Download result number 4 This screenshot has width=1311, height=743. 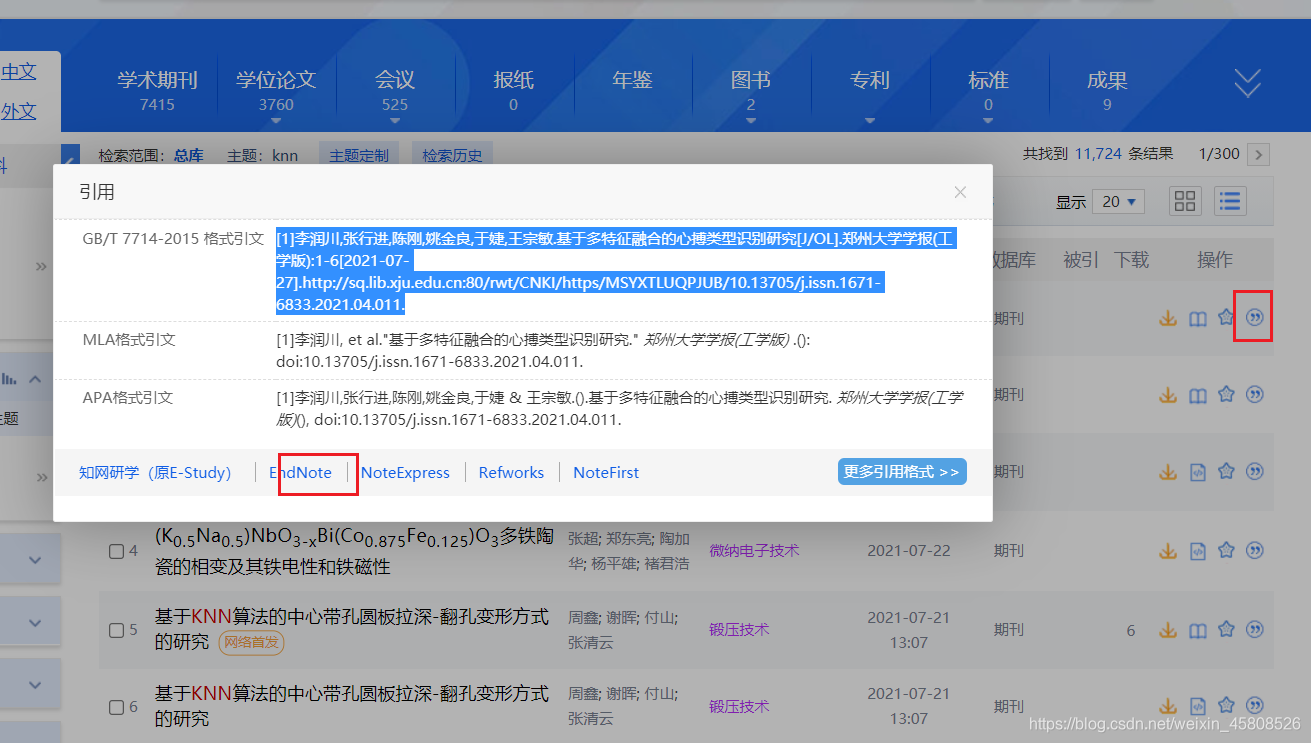click(x=1167, y=550)
